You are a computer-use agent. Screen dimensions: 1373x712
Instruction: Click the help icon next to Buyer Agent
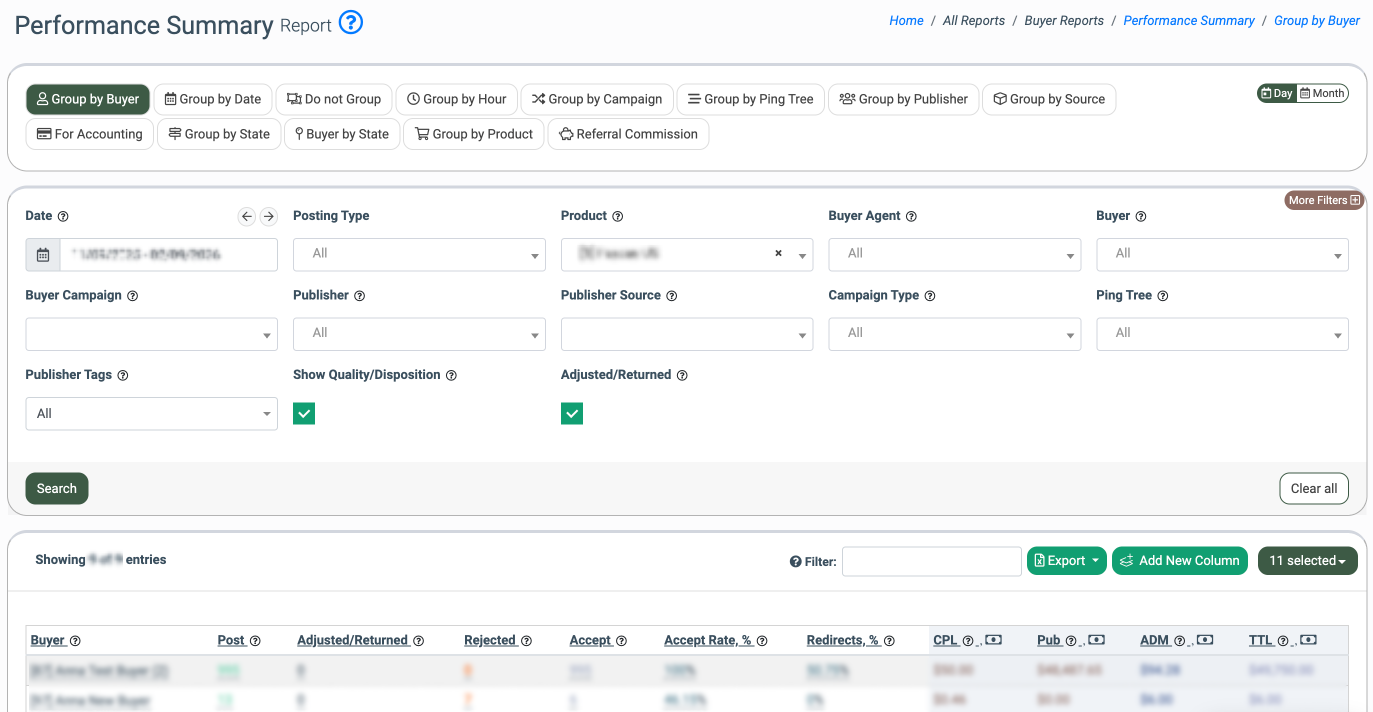[x=911, y=216]
